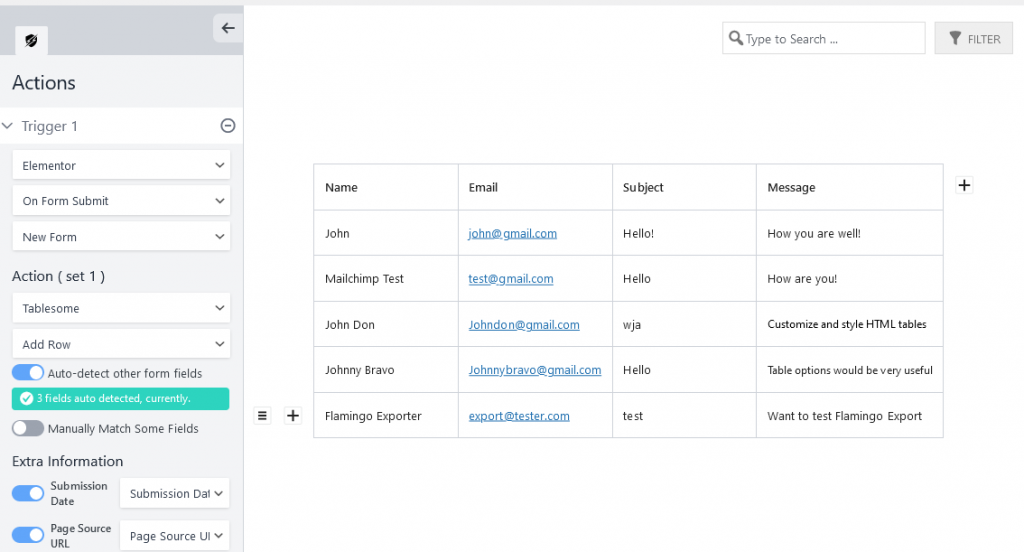Click the Type to Search field
This screenshot has height=552, width=1024.
832,39
